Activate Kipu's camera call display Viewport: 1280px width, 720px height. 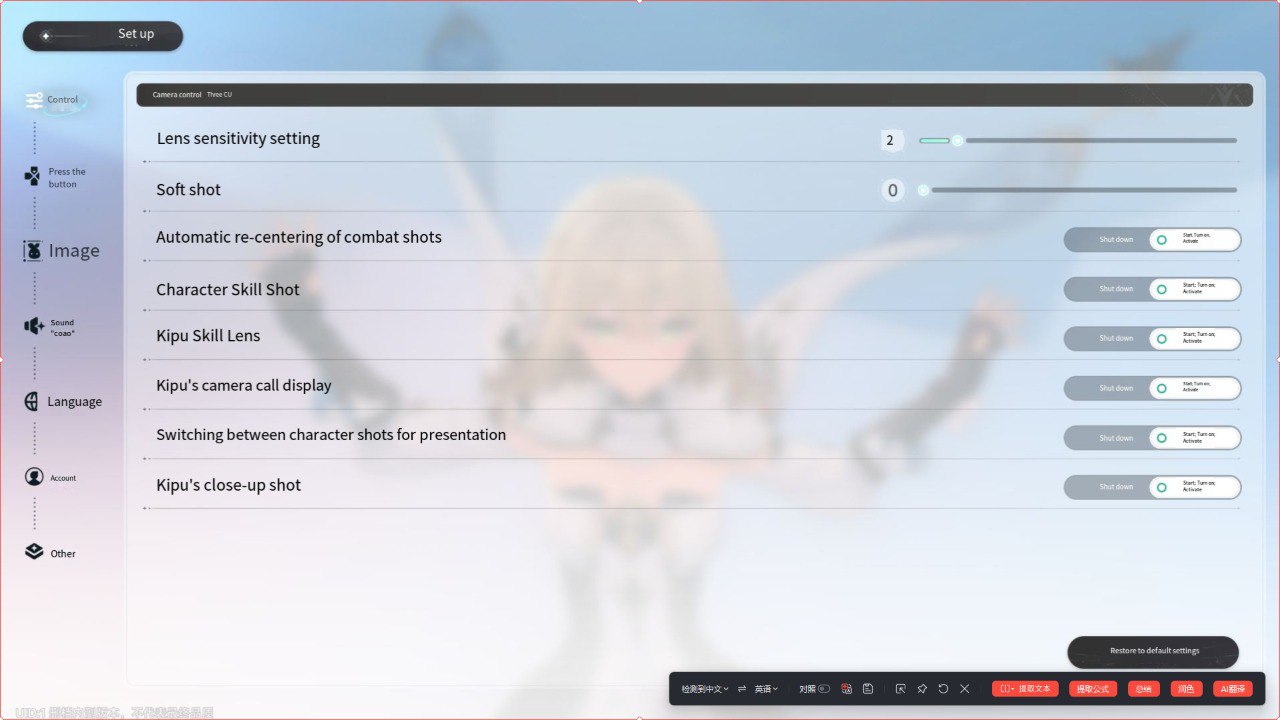pos(1195,388)
